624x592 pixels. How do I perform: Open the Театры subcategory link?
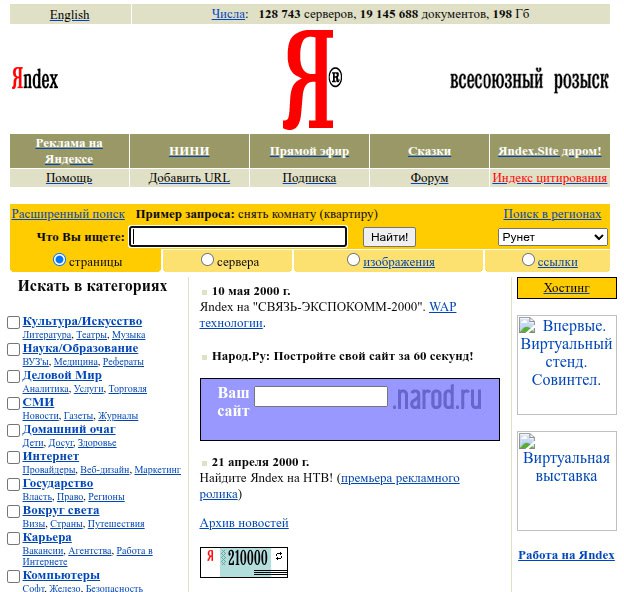pyautogui.click(x=92, y=335)
